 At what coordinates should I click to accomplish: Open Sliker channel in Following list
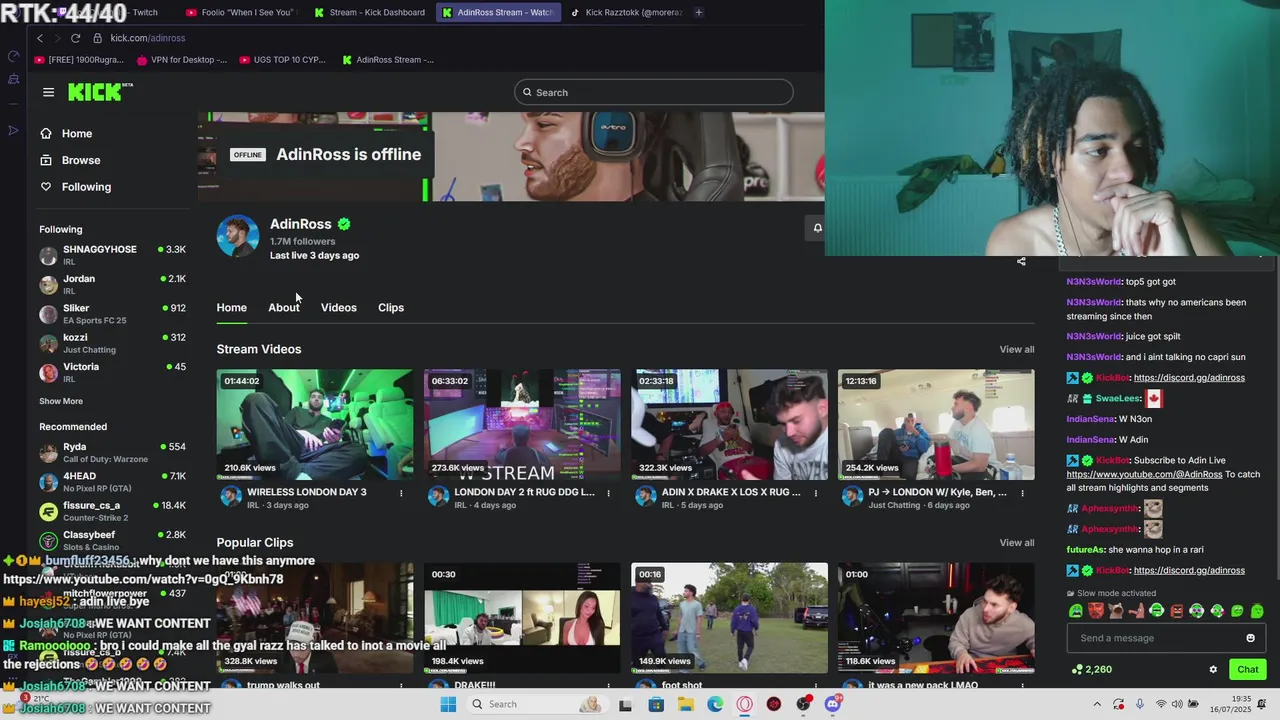click(112, 314)
